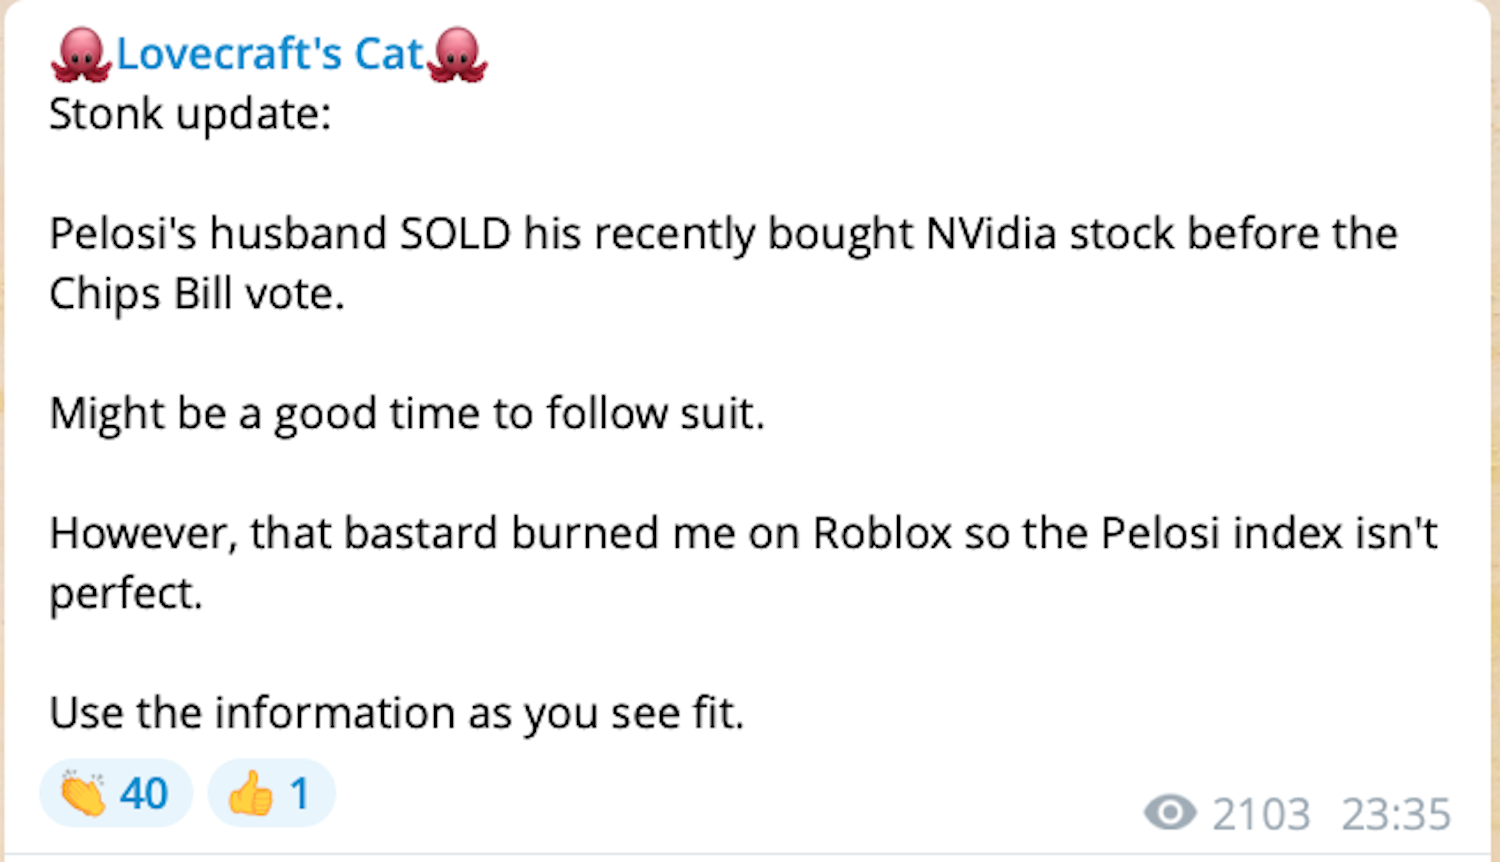Viewport: 1500px width, 862px height.
Task: Click "Might be a good time to follow suit."
Action: [x=407, y=414]
